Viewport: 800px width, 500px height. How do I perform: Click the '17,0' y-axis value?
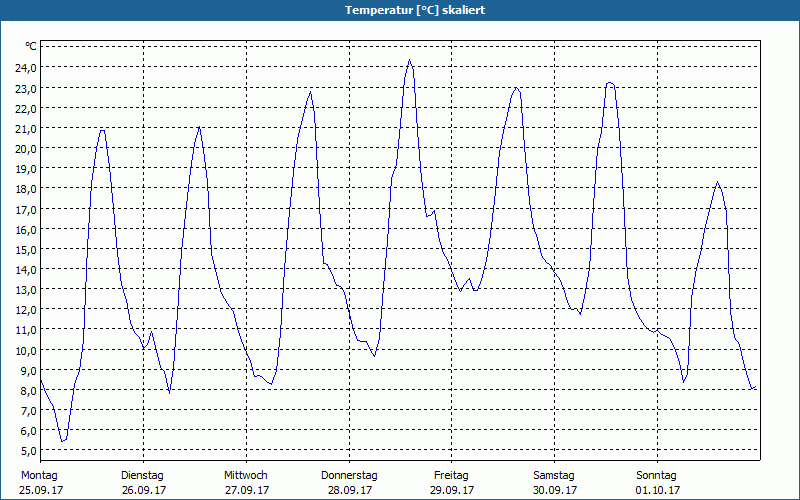point(25,209)
